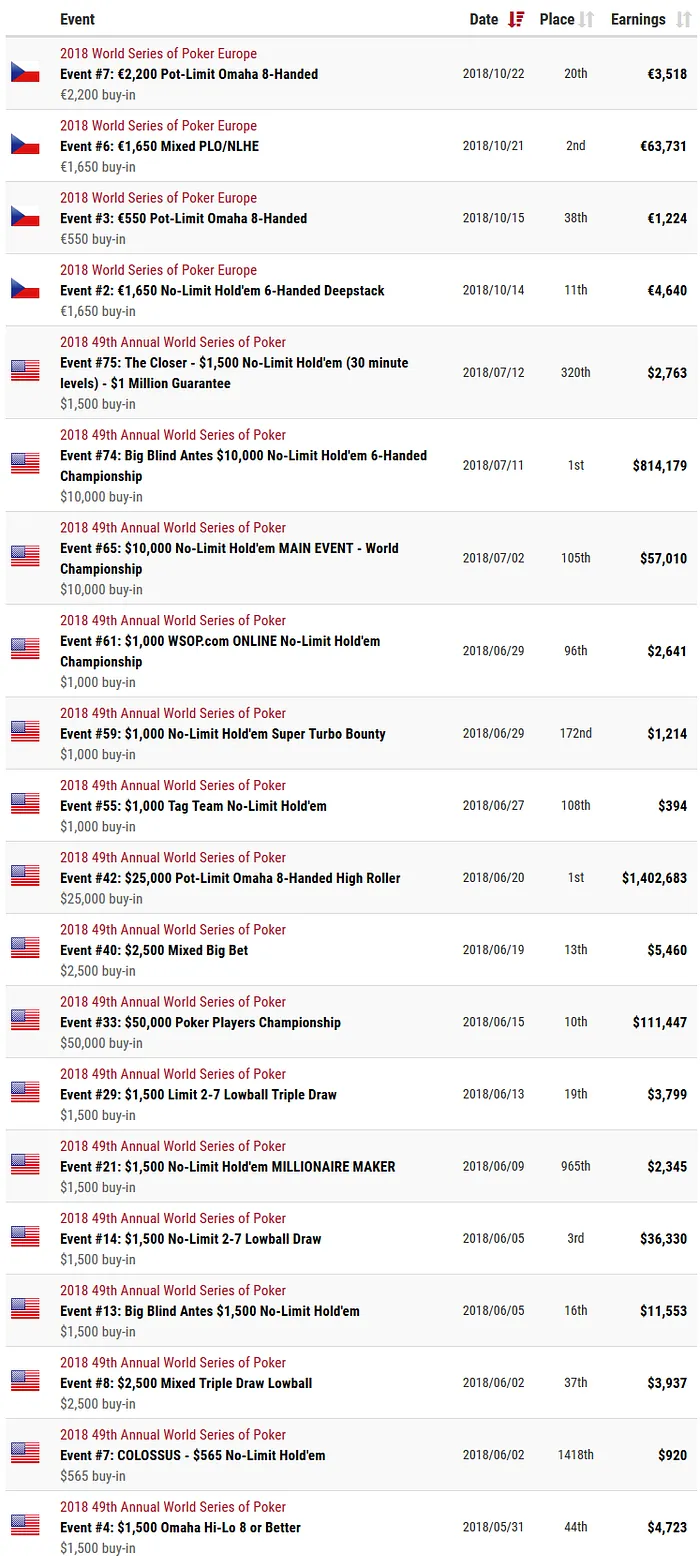
Task: Click US flag beside Event #65 MAIN EVENT
Action: coord(25,557)
